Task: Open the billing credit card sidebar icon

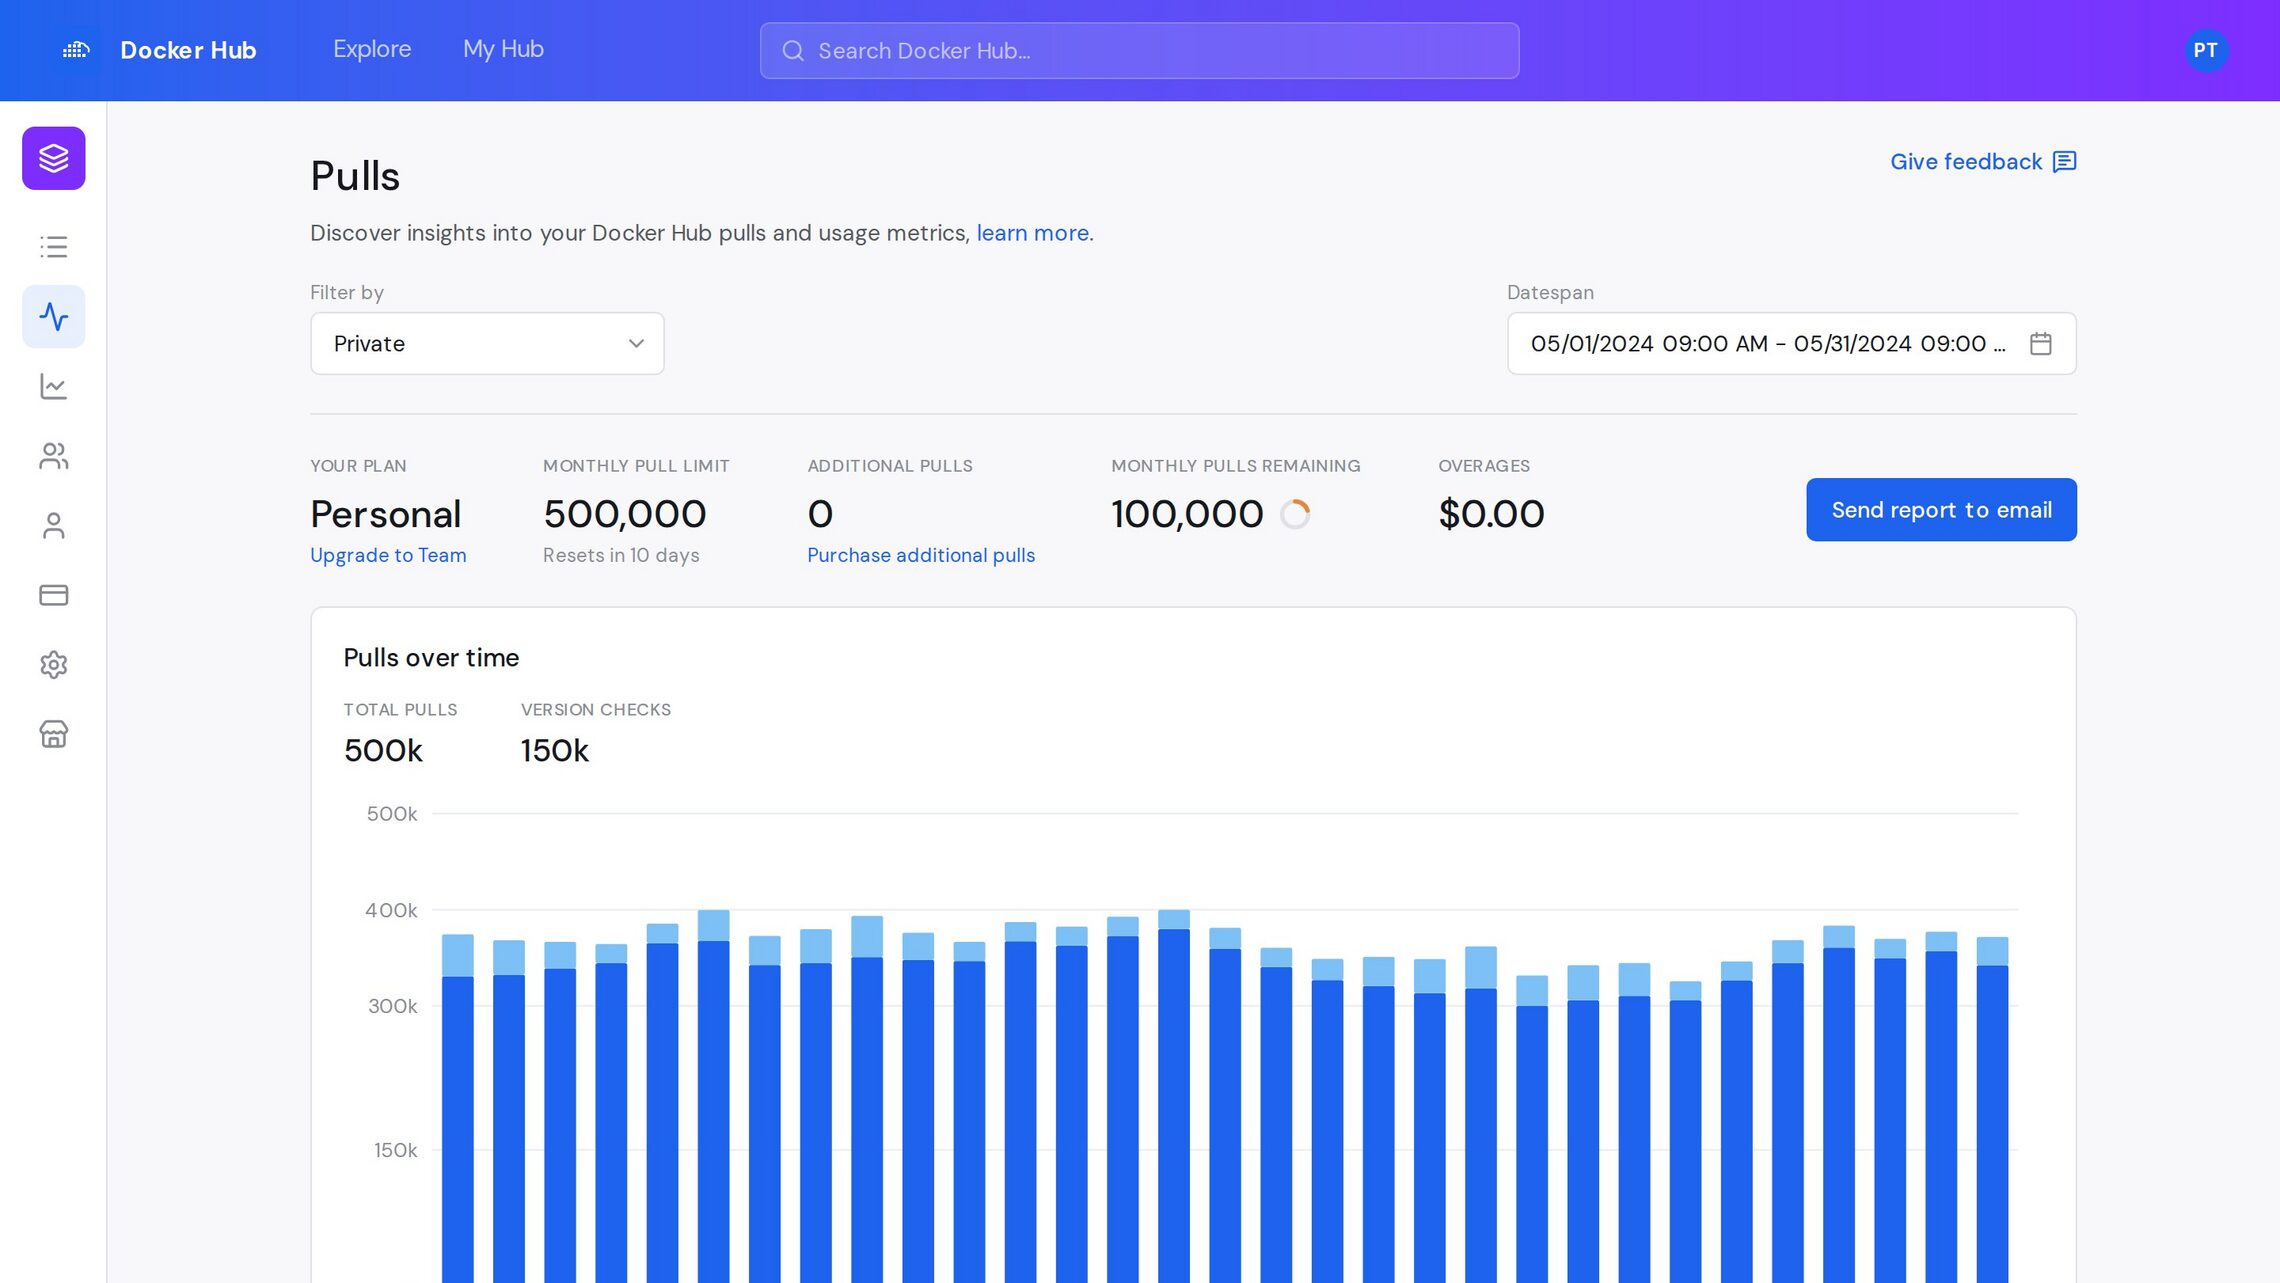Action: coord(54,595)
